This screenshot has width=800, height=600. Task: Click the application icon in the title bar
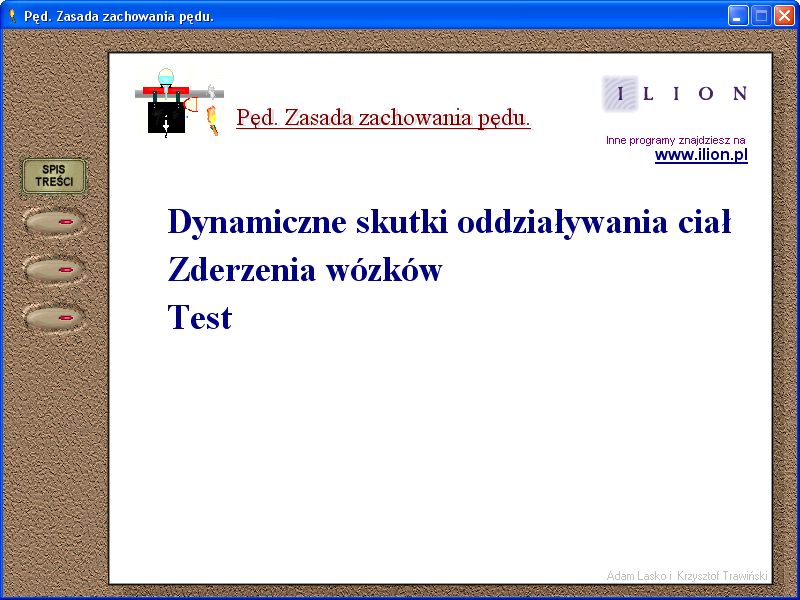12,15
